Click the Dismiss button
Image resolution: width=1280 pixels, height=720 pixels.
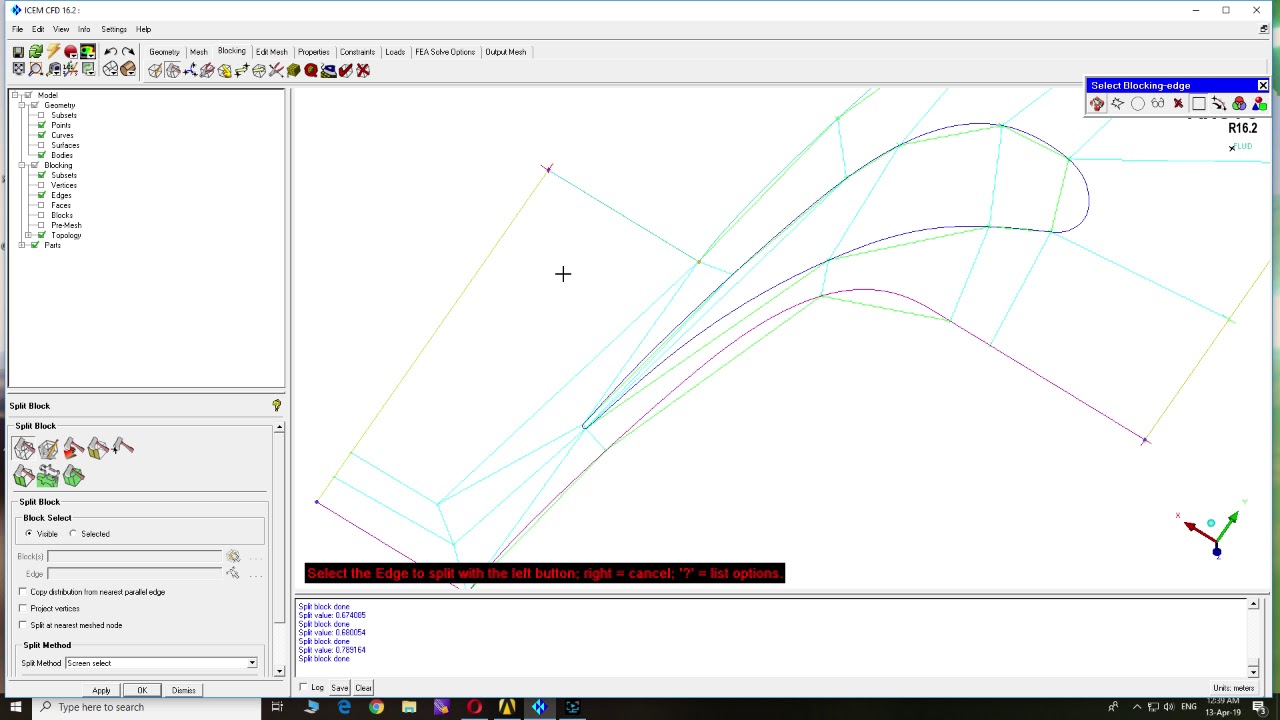click(x=183, y=690)
